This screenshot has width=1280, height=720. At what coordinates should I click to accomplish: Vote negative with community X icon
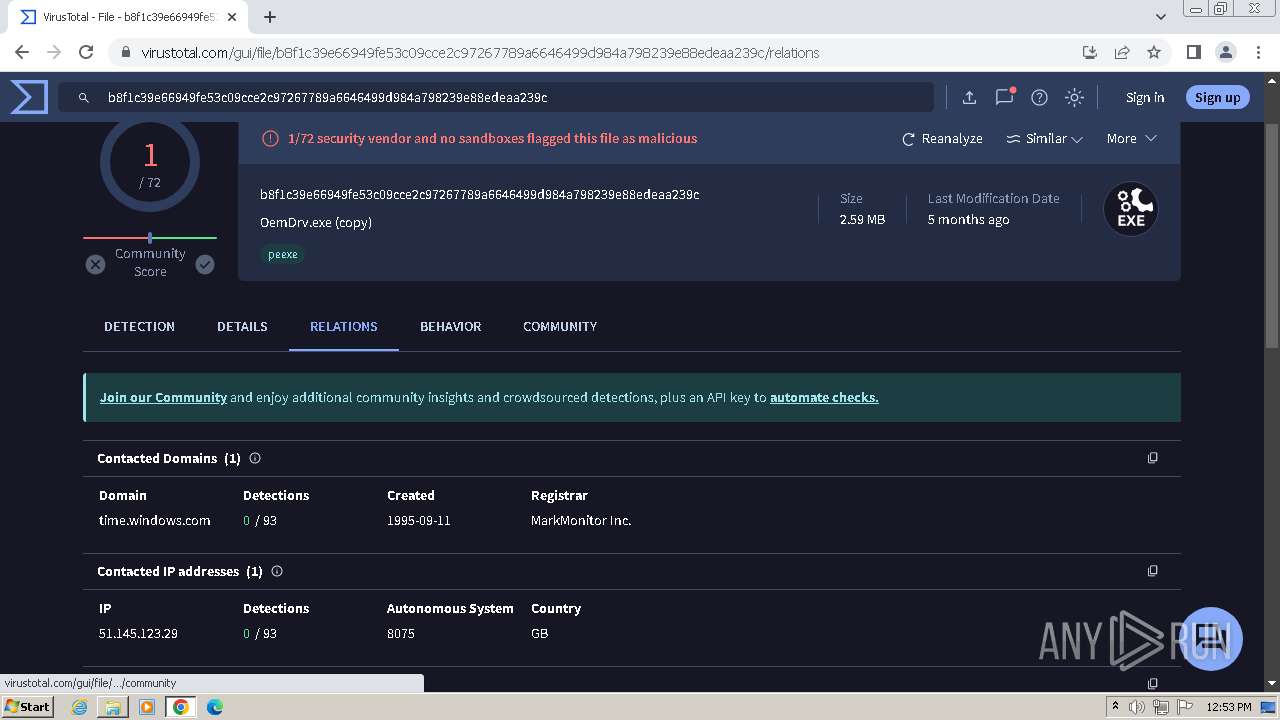95,264
